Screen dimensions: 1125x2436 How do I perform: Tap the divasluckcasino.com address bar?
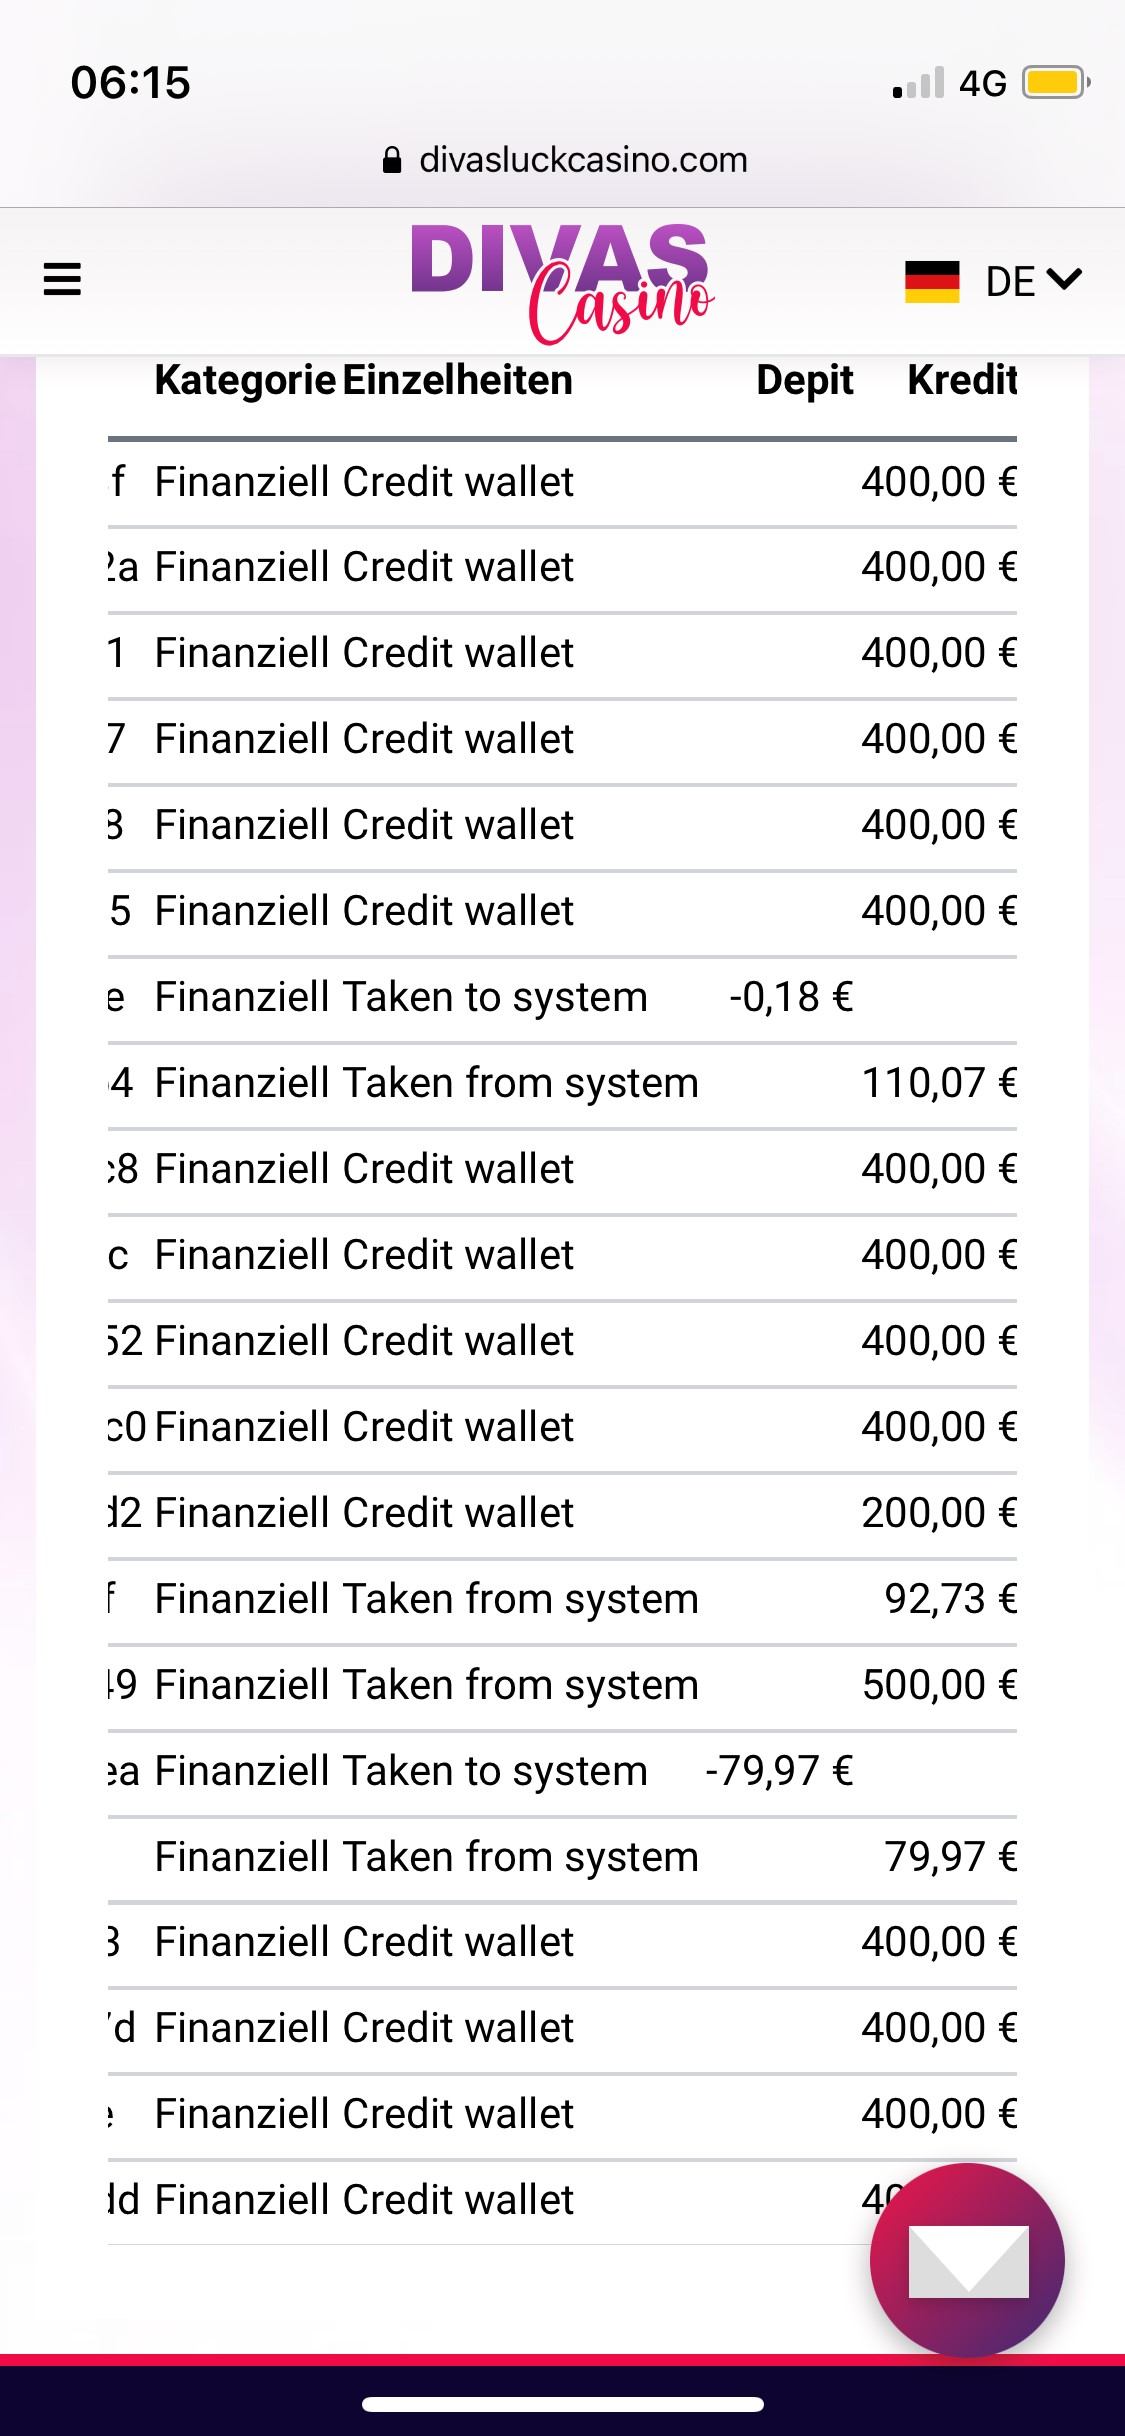coord(565,160)
